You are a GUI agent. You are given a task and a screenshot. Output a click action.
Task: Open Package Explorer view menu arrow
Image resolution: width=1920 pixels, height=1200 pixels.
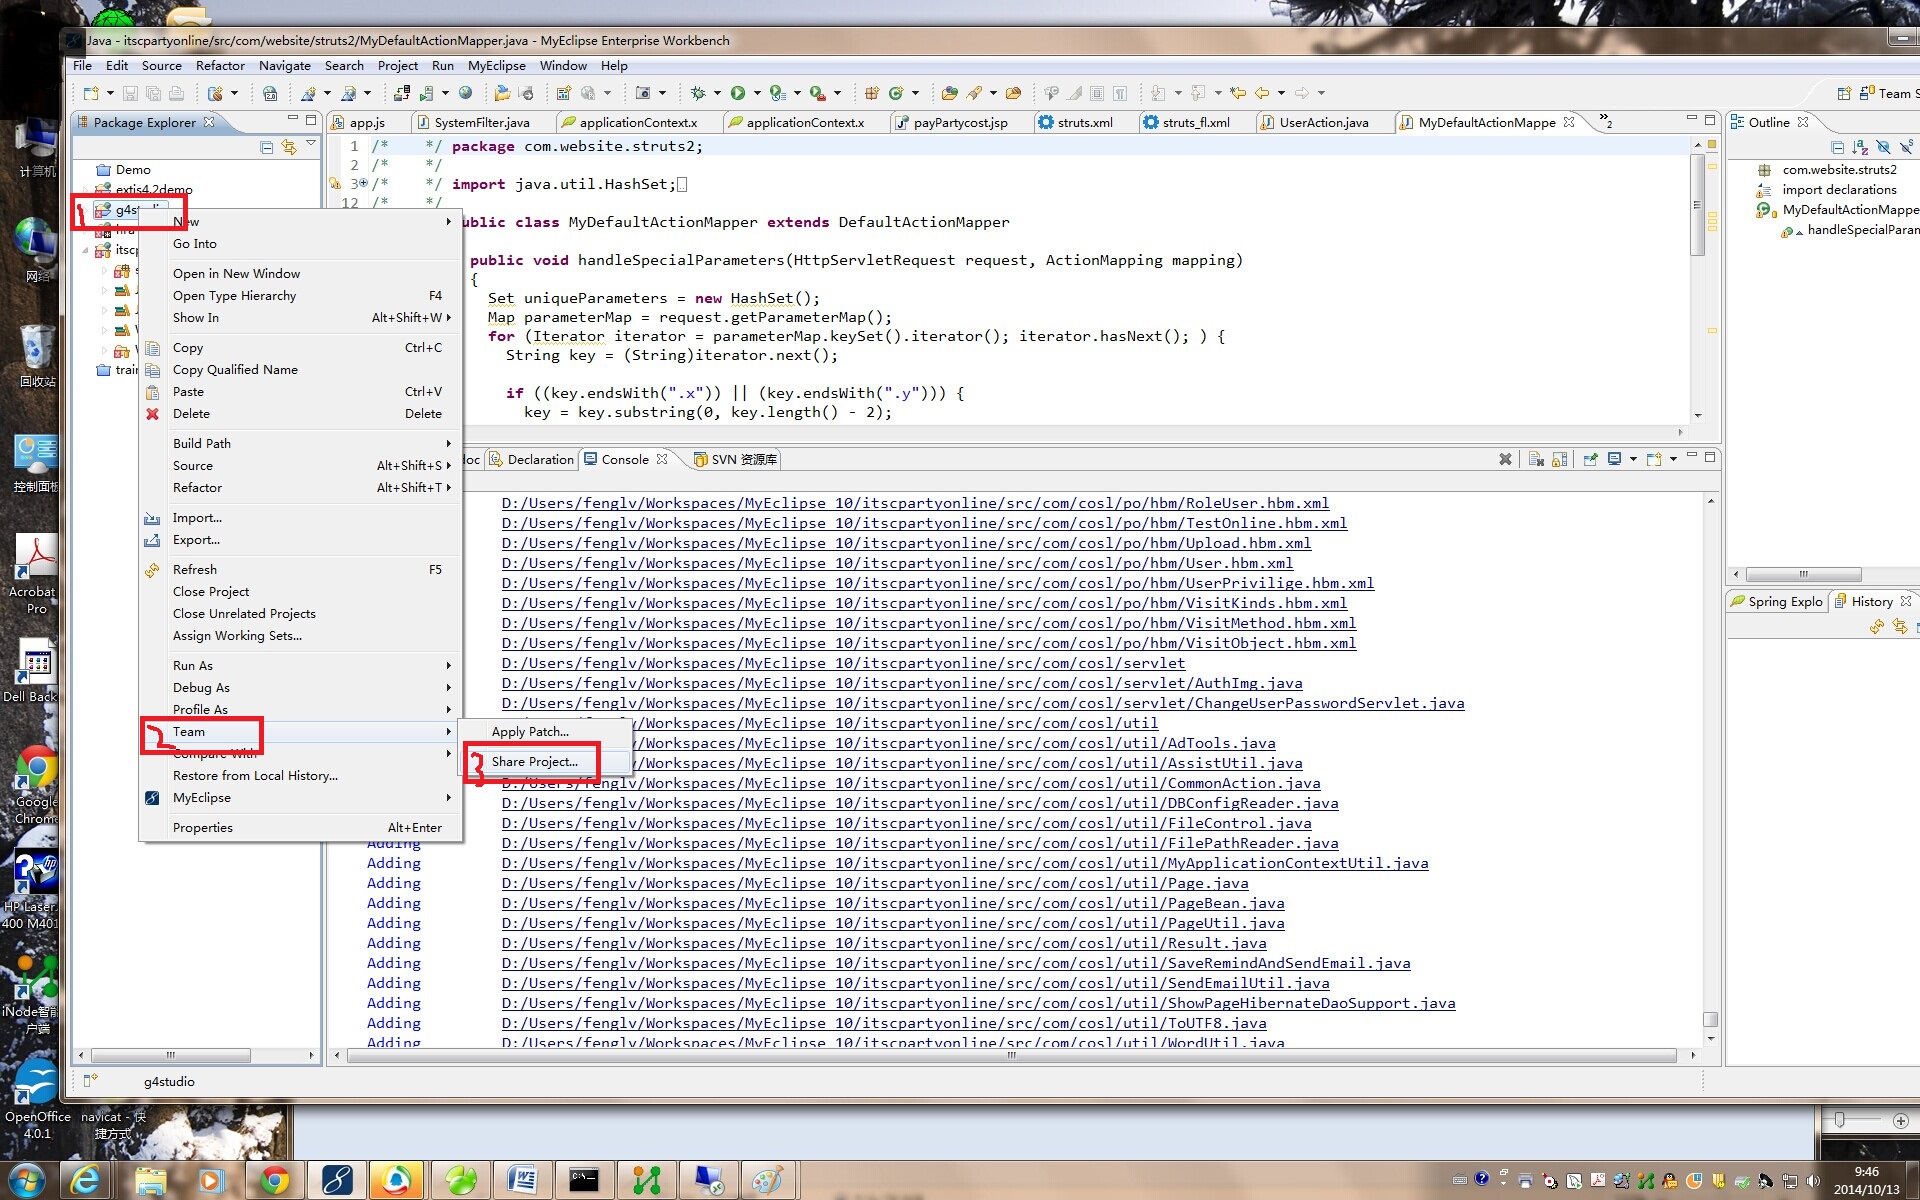click(311, 145)
